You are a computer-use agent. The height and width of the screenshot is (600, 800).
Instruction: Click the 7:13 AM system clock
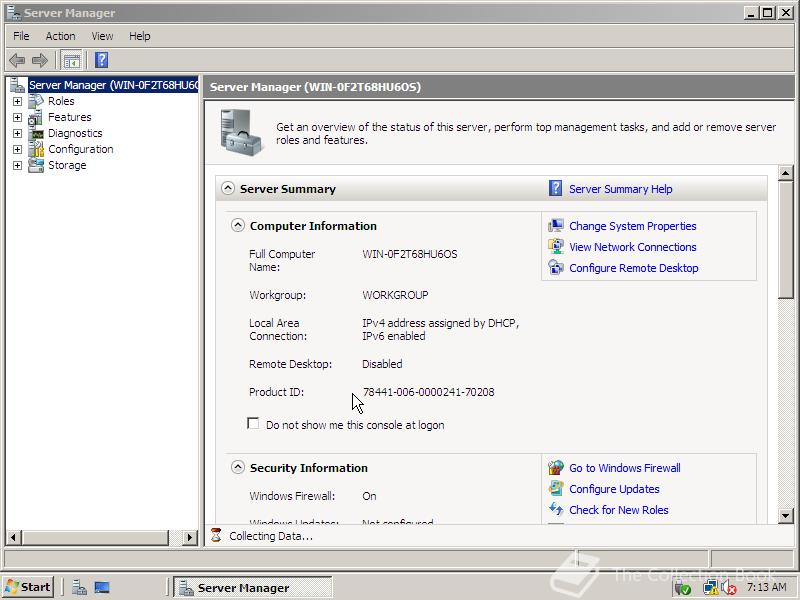766,587
